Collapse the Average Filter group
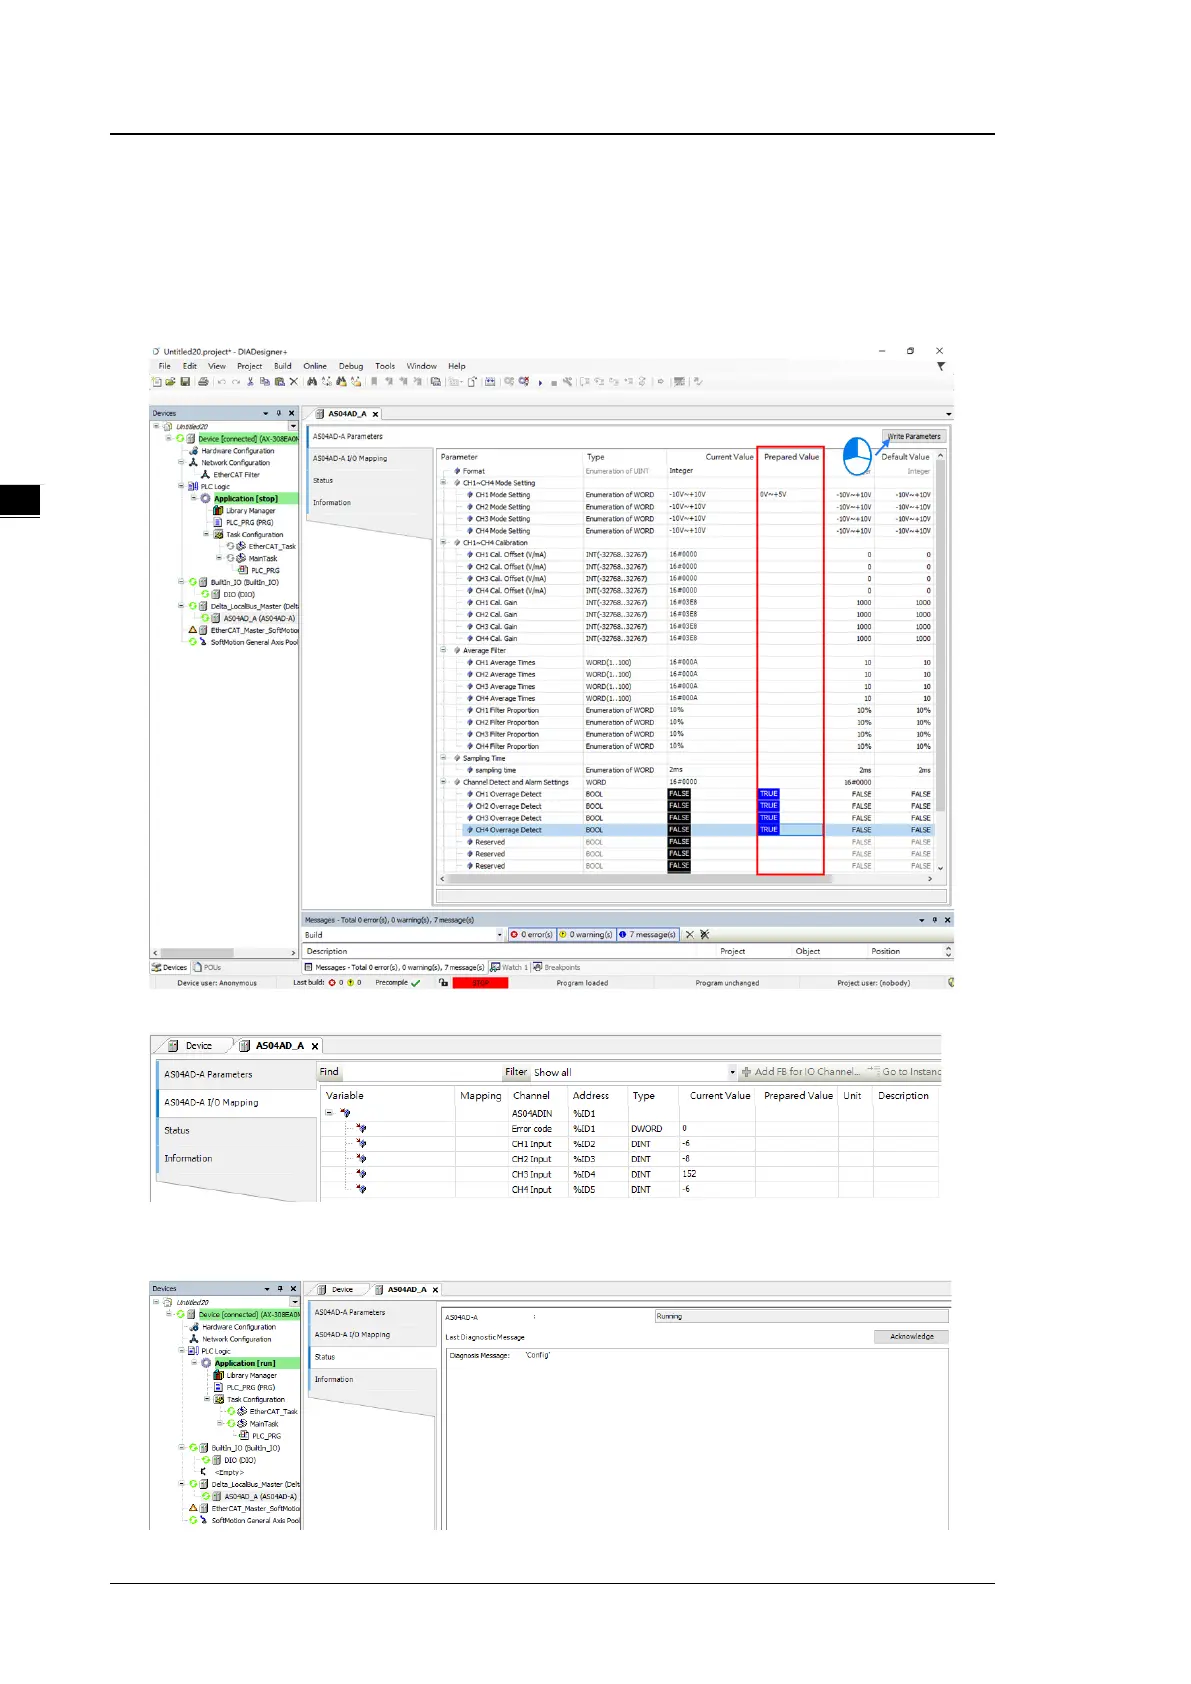This screenshot has width=1191, height=1684. (x=443, y=651)
